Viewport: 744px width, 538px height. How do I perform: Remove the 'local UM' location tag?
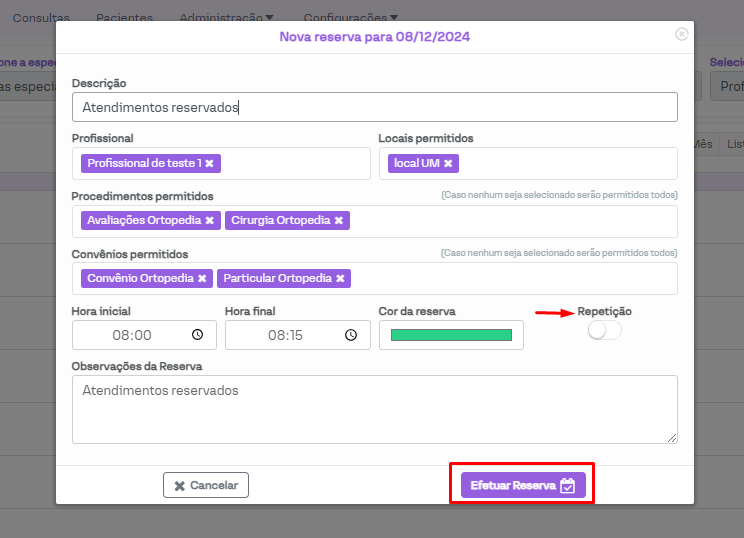pos(448,163)
